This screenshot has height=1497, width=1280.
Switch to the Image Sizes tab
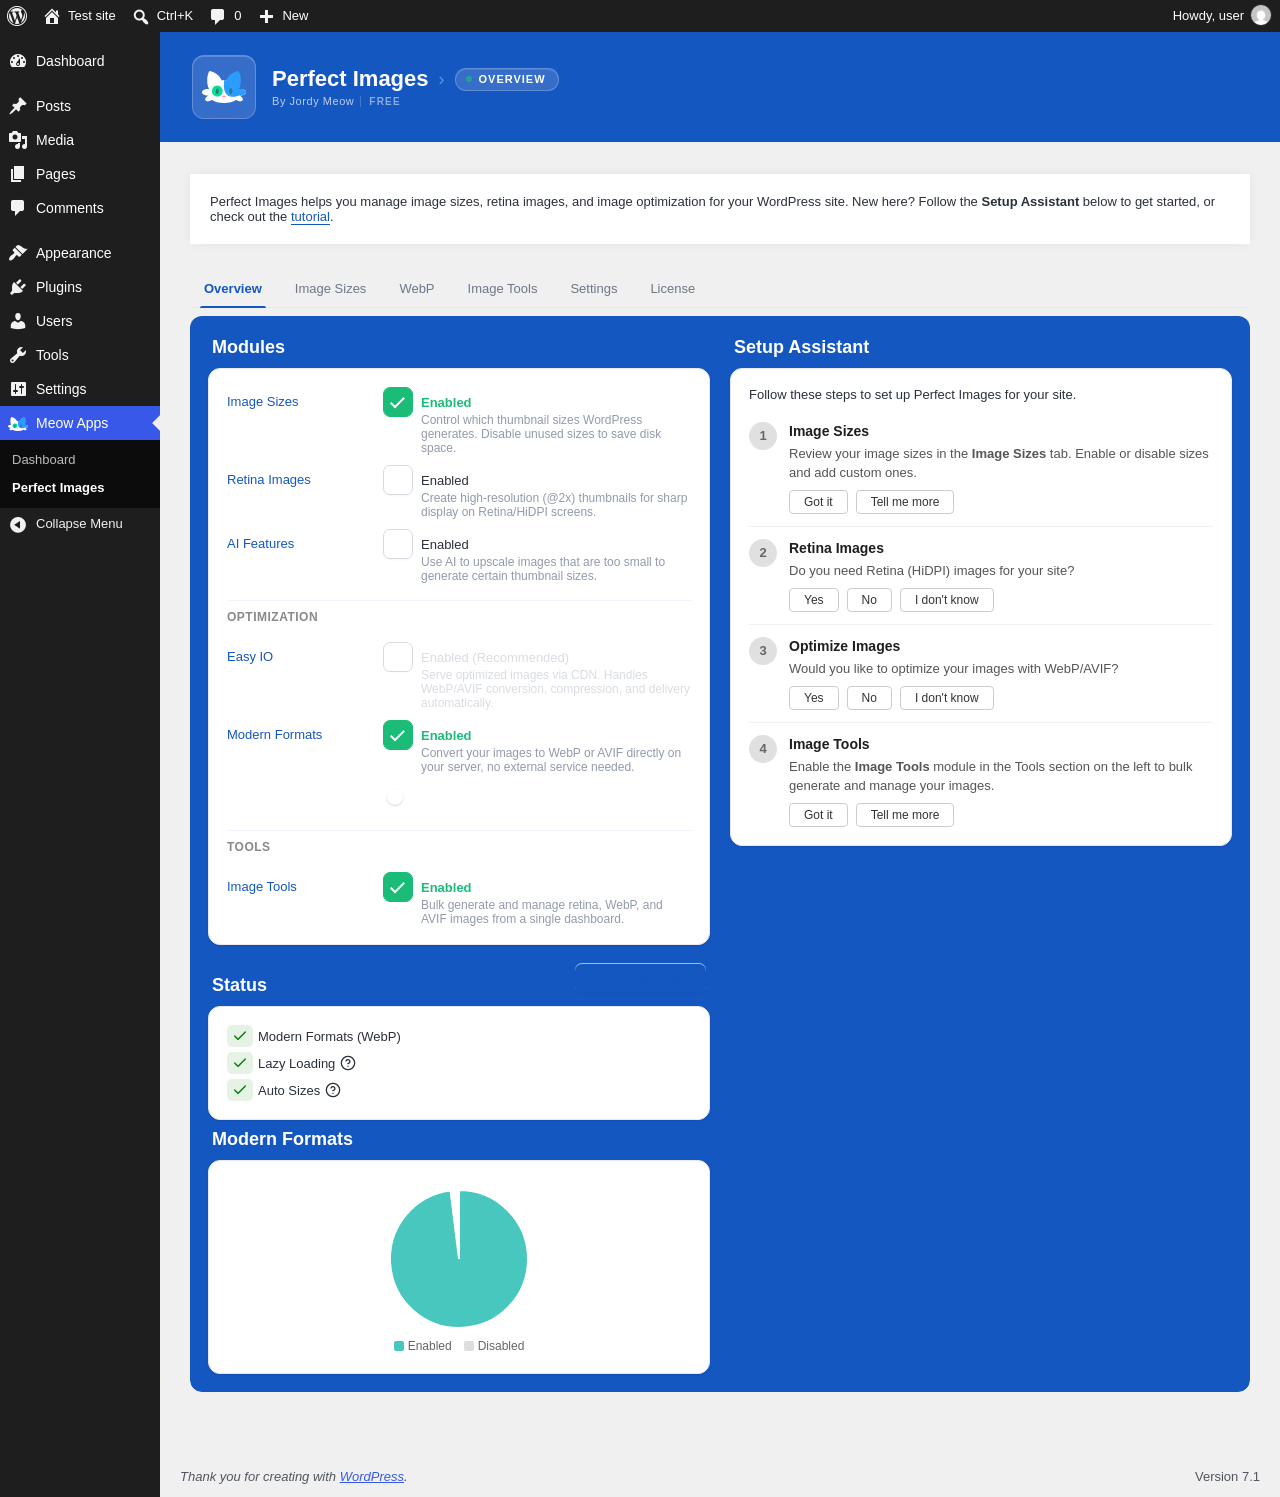(330, 289)
